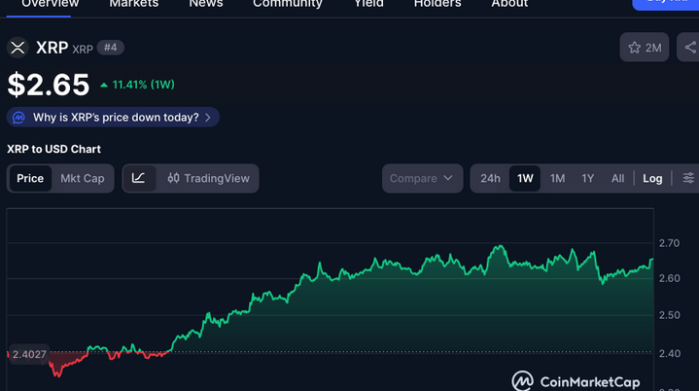Open the Markets tab
This screenshot has height=391, width=699.
point(134,4)
